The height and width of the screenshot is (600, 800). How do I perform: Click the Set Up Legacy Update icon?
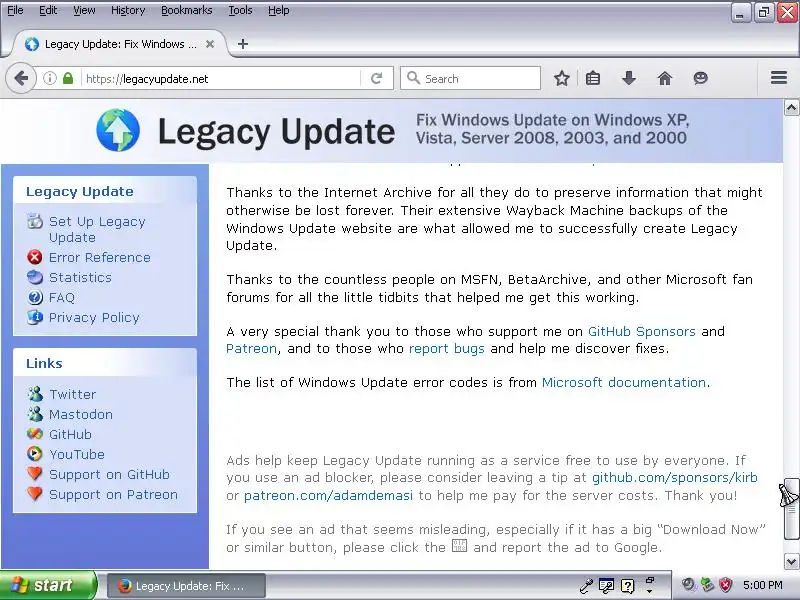pyautogui.click(x=35, y=221)
